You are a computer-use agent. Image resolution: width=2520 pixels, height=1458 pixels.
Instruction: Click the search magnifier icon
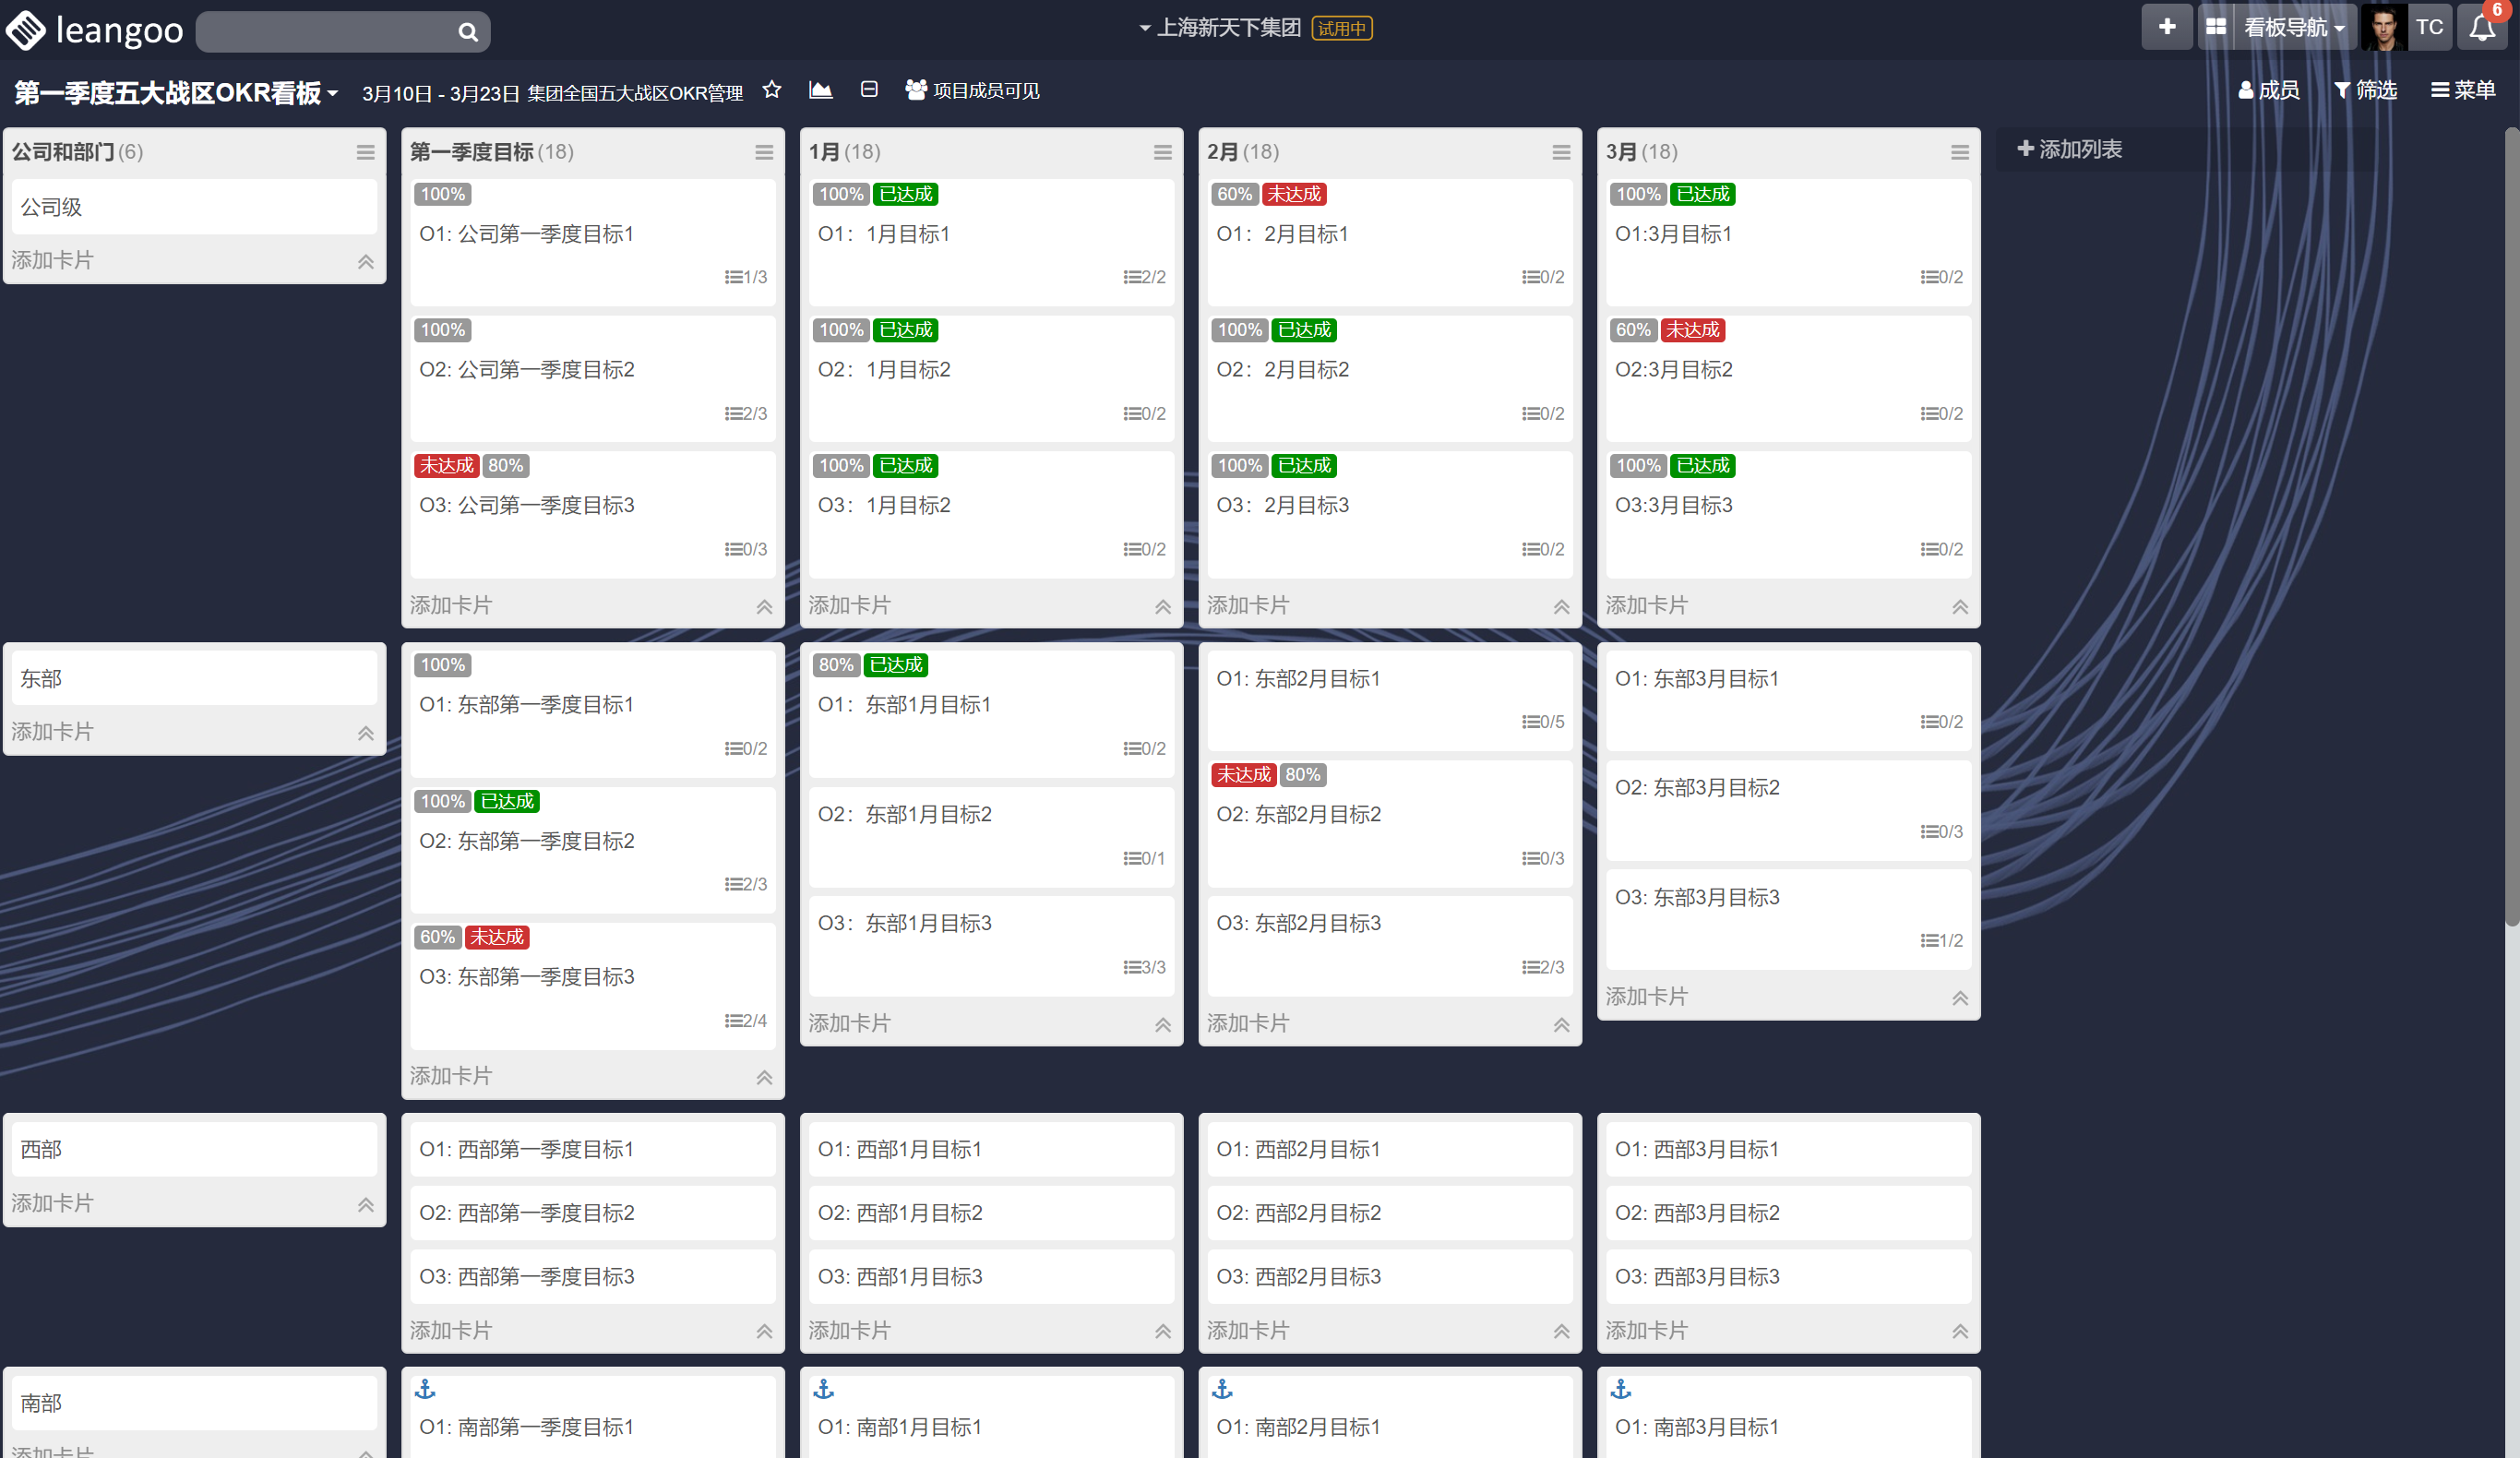[467, 32]
